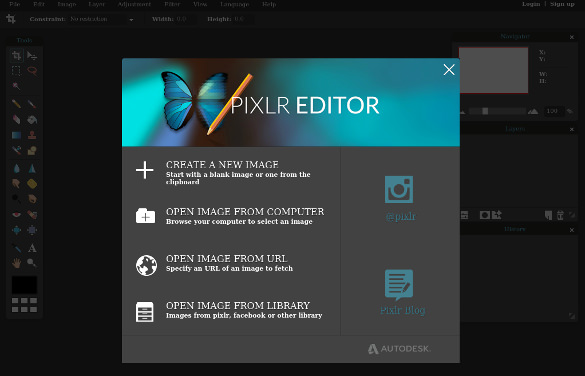Open the black main color swatch
Screen dimensions: 585x376
24,285
